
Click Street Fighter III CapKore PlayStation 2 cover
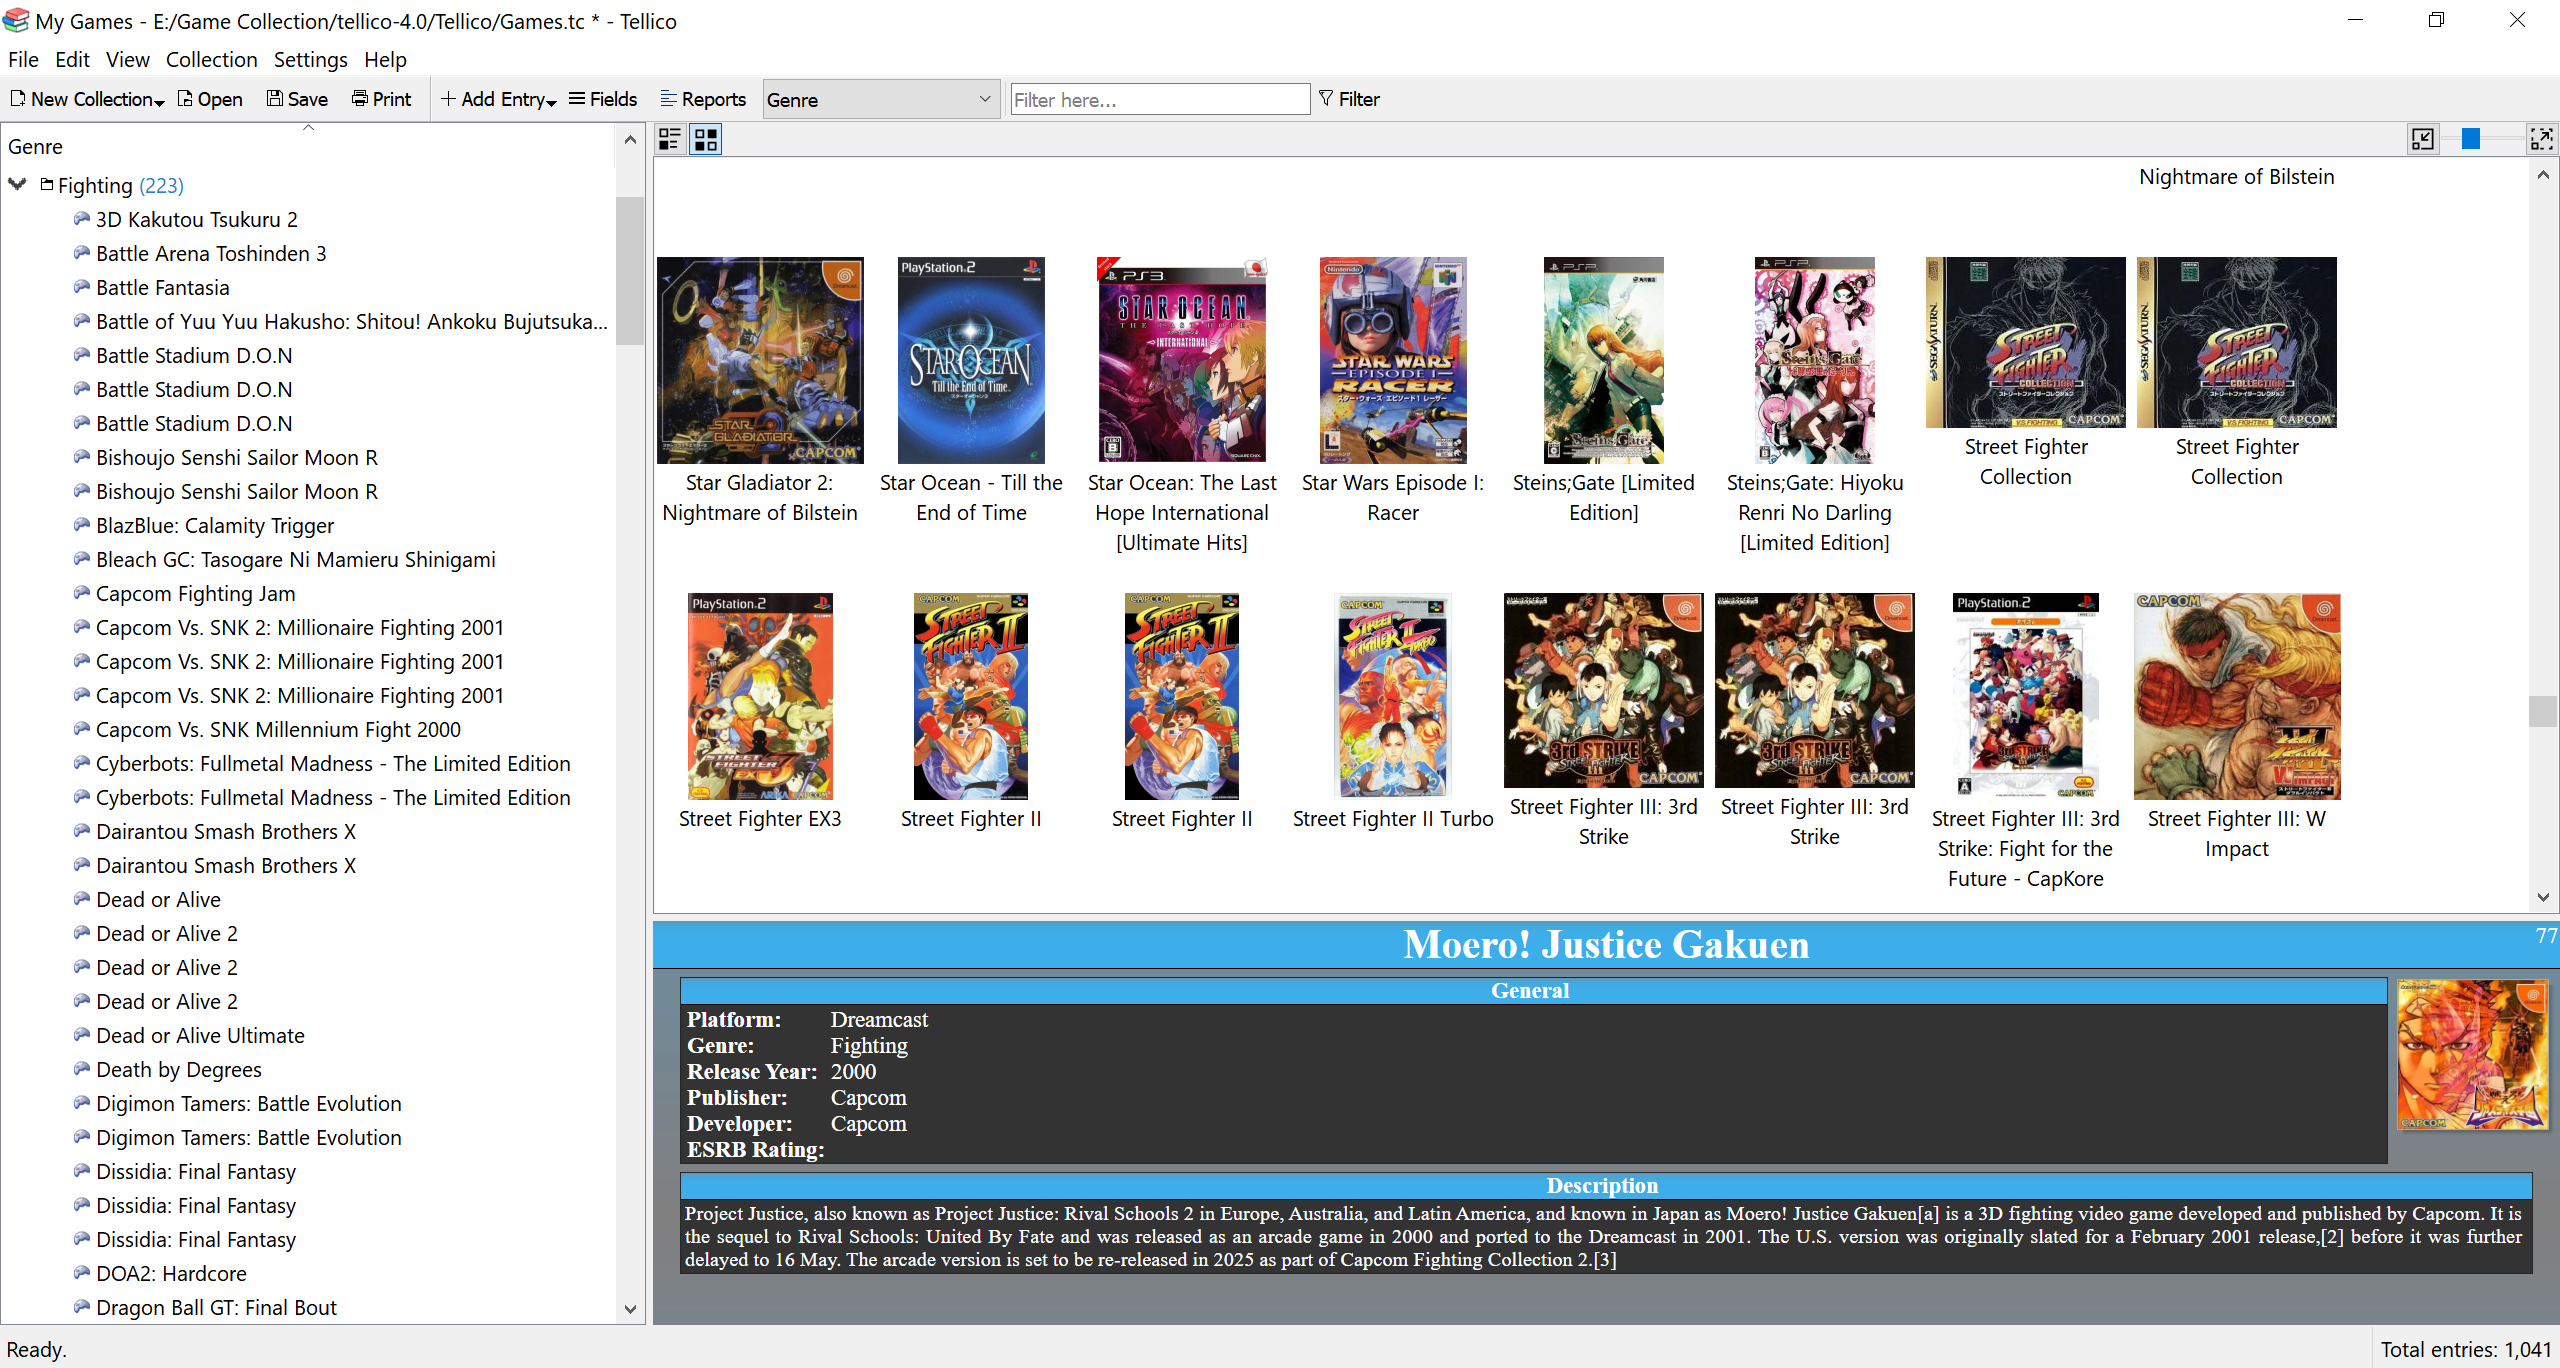coord(2026,696)
